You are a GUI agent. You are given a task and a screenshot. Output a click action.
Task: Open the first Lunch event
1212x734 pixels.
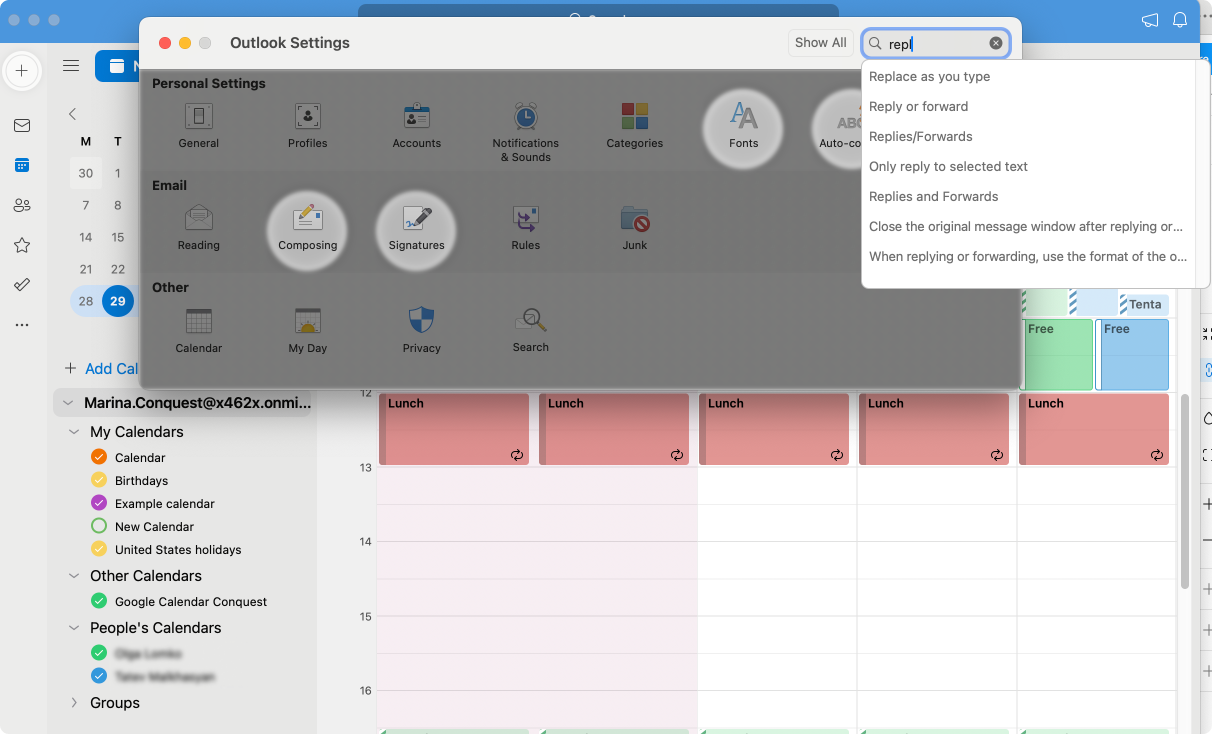pyautogui.click(x=455, y=429)
